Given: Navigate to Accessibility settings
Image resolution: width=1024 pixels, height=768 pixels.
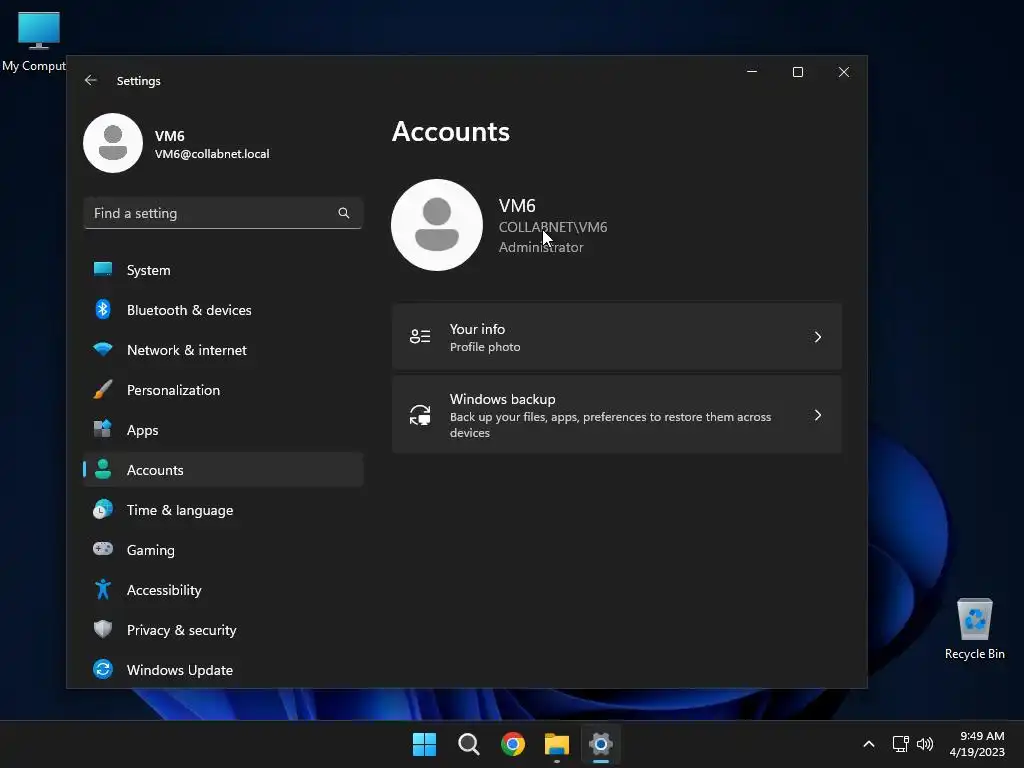Looking at the screenshot, I should point(223,590).
